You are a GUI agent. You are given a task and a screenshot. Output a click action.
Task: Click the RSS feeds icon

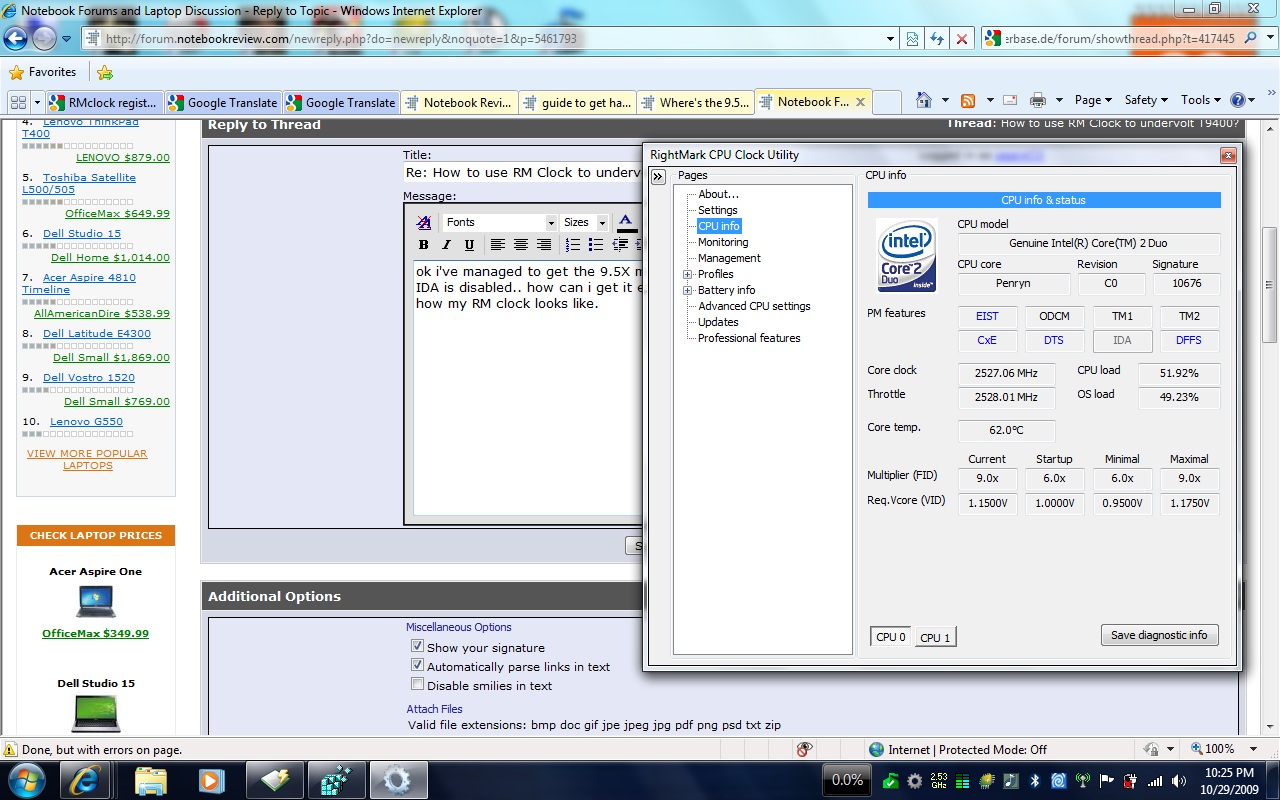pos(967,100)
